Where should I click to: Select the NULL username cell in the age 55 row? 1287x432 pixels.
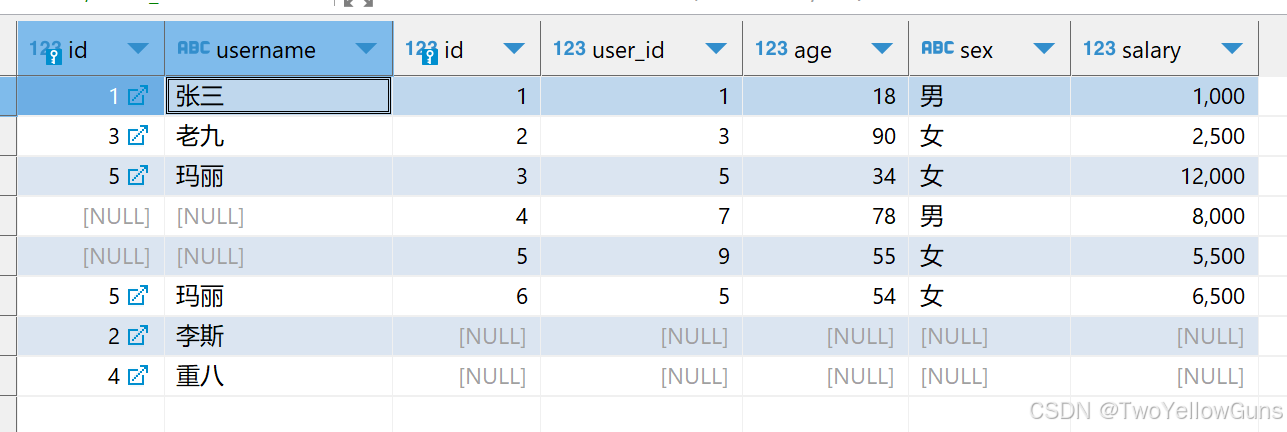tap(278, 256)
